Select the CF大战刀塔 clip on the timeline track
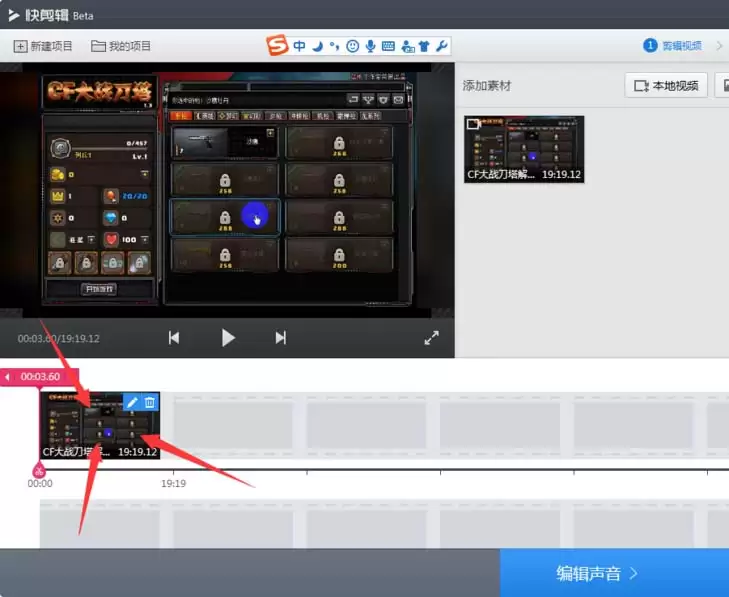The height and width of the screenshot is (597, 729). pyautogui.click(x=100, y=425)
